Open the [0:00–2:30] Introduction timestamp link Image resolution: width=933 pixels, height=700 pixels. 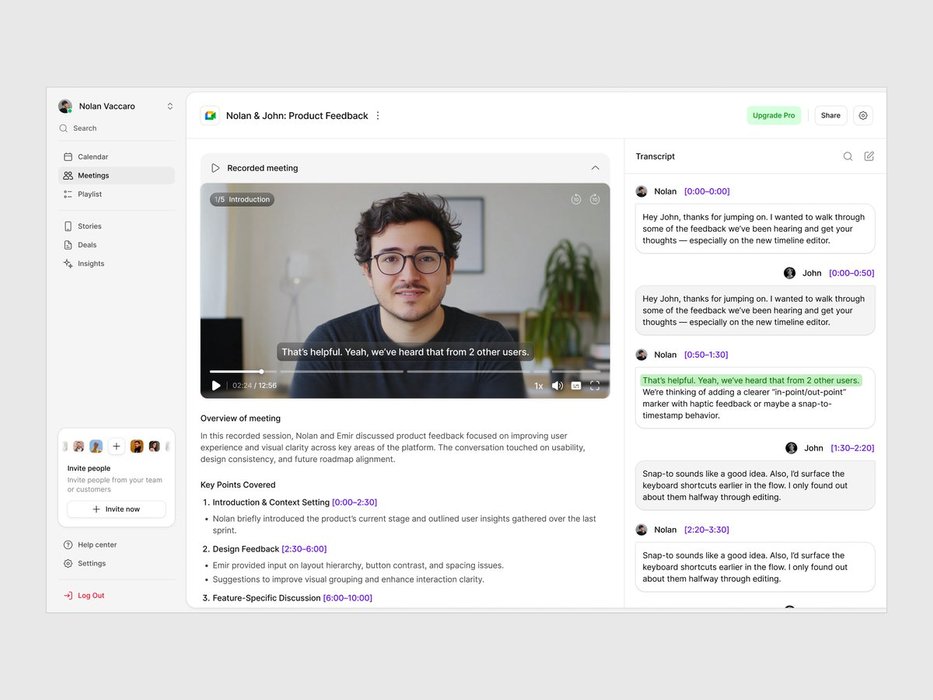pyautogui.click(x=355, y=502)
